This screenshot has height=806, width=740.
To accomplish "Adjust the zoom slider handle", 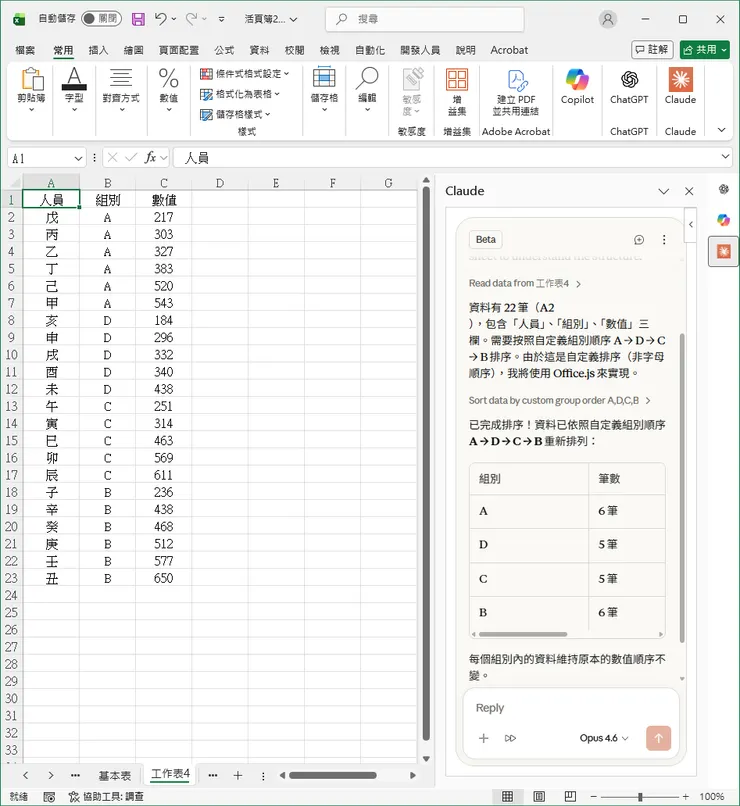I will (640, 796).
